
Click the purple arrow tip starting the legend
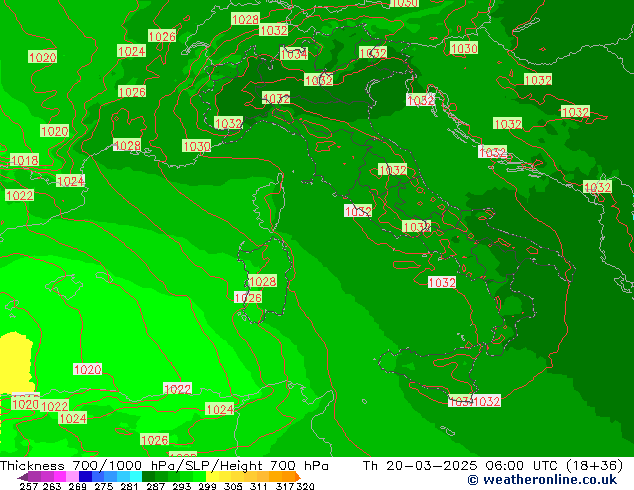[x=23, y=477]
